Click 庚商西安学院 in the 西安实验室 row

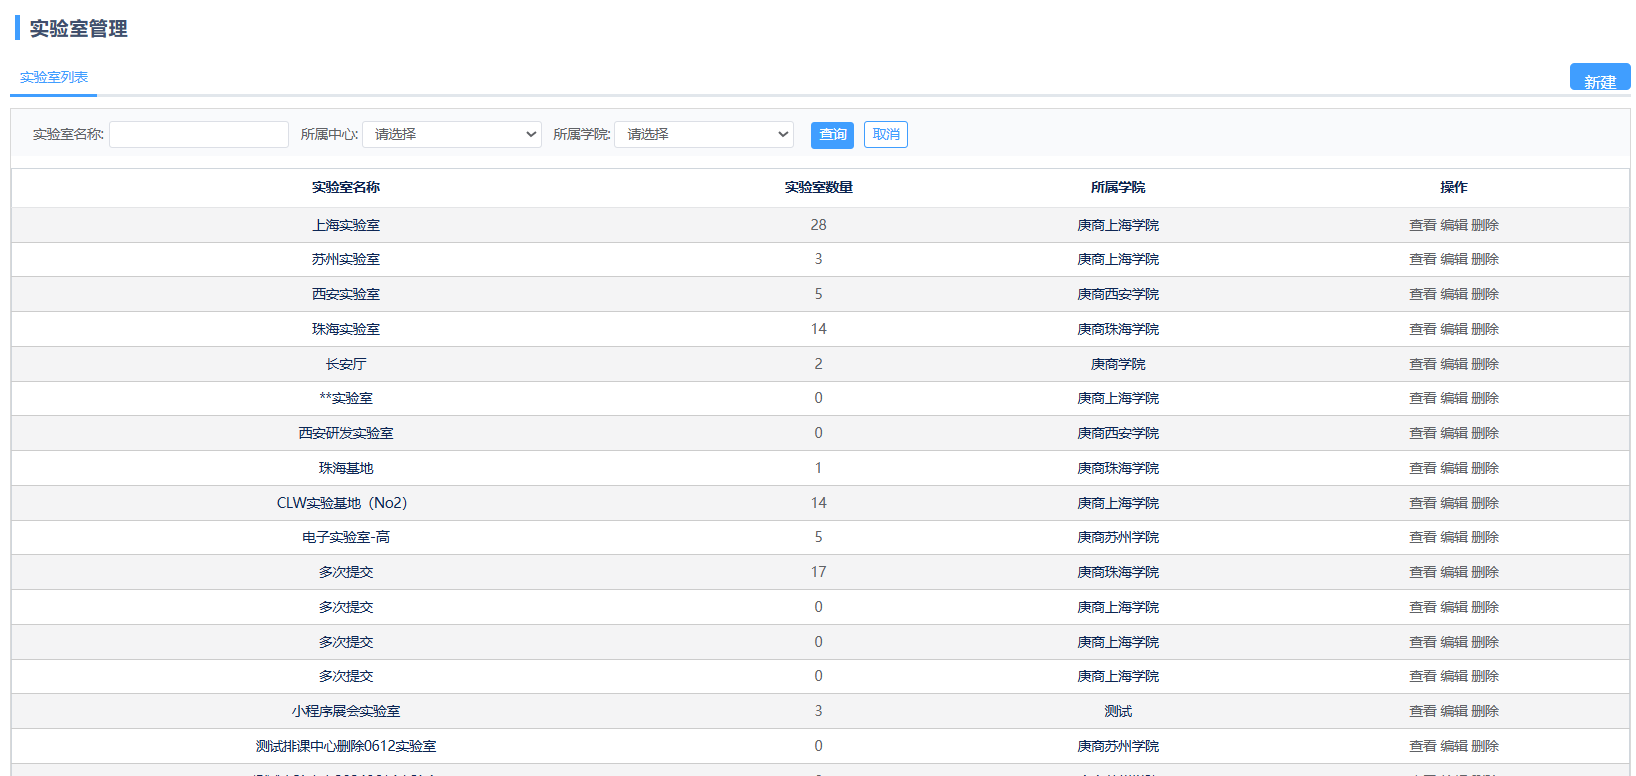pos(1118,294)
